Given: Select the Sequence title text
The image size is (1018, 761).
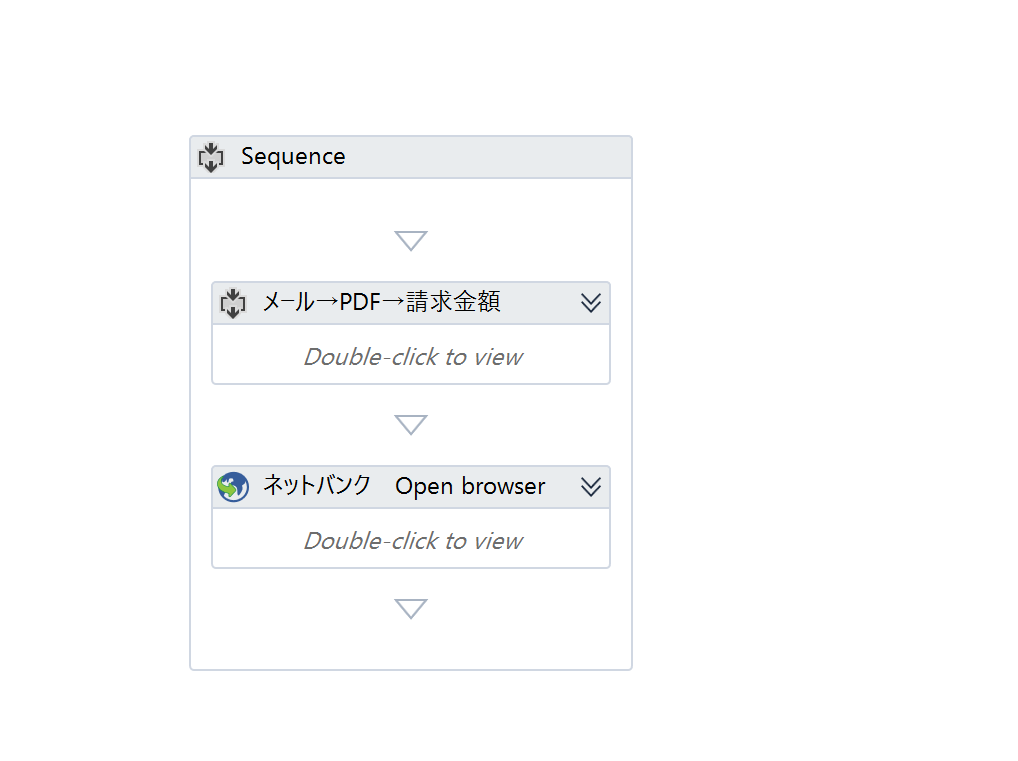Looking at the screenshot, I should (293, 156).
